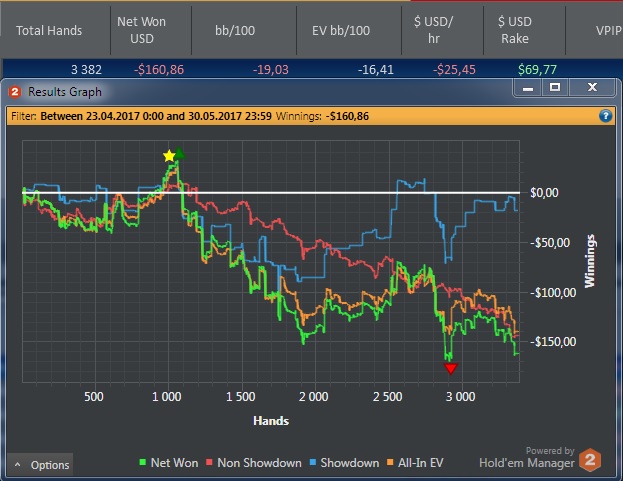Click the 2 500 hands axis label
Image resolution: width=623 pixels, height=481 pixels.
(x=387, y=397)
